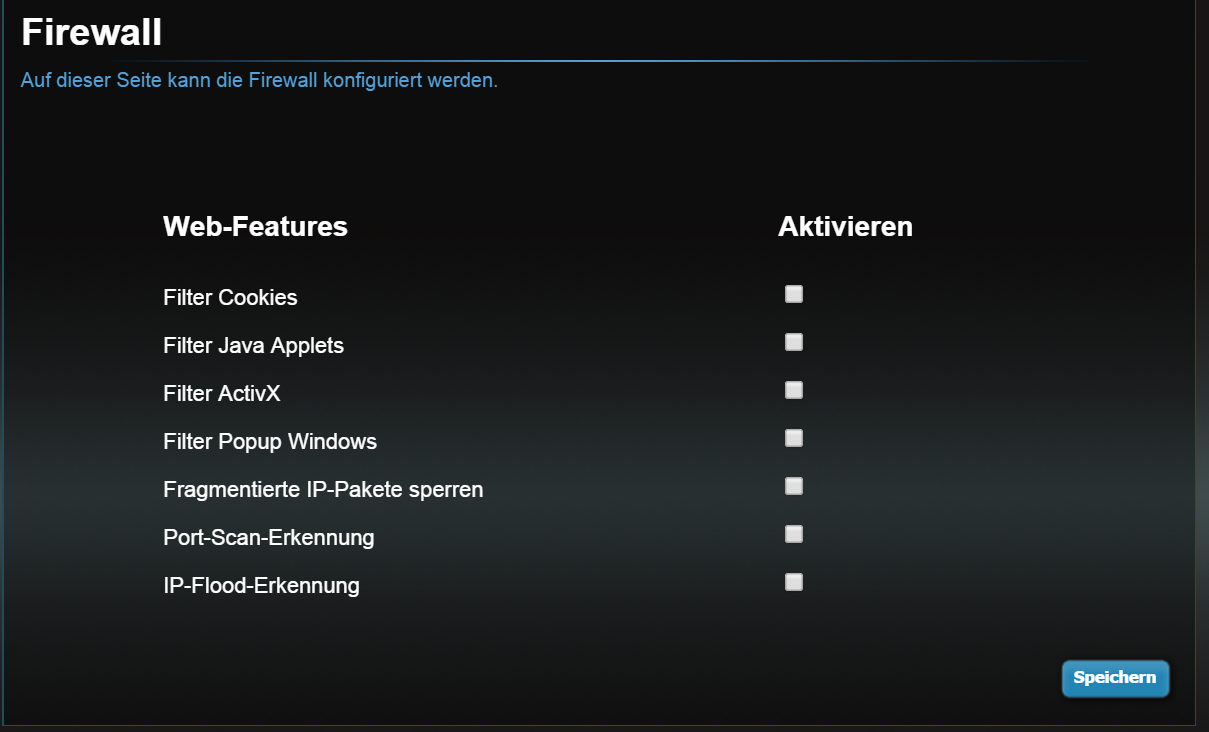Turn on the Filter Popup Windows checkbox
Viewport: 1209px width, 732px height.
coord(794,438)
